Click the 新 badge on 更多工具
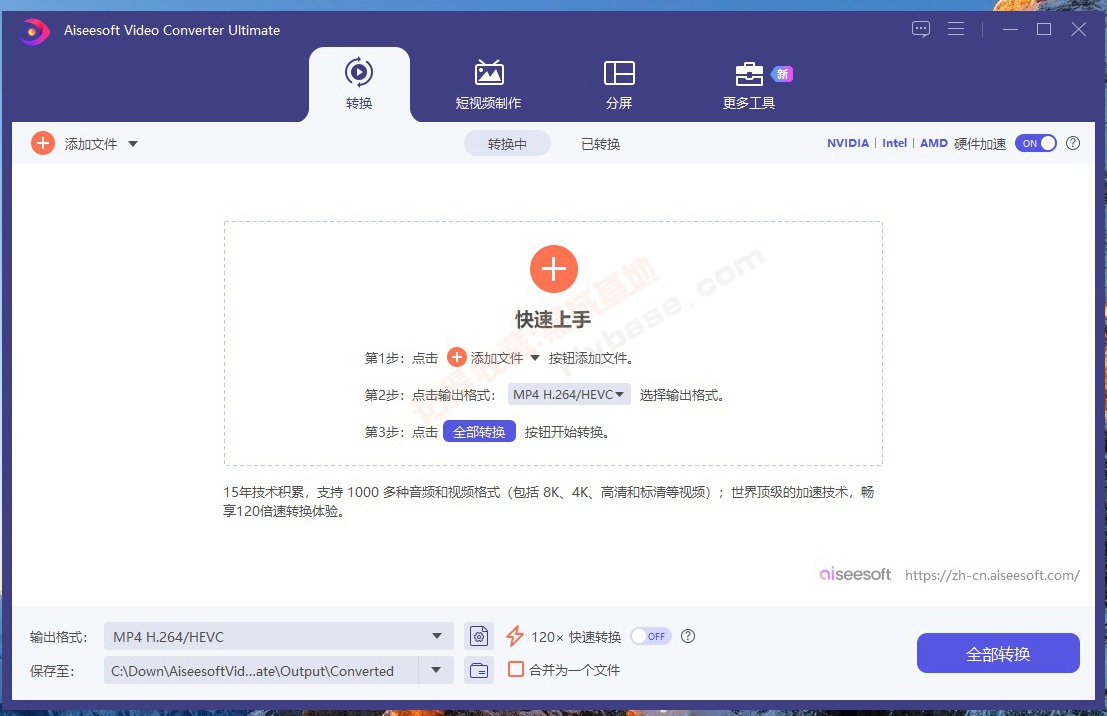This screenshot has width=1107, height=716. (x=782, y=74)
